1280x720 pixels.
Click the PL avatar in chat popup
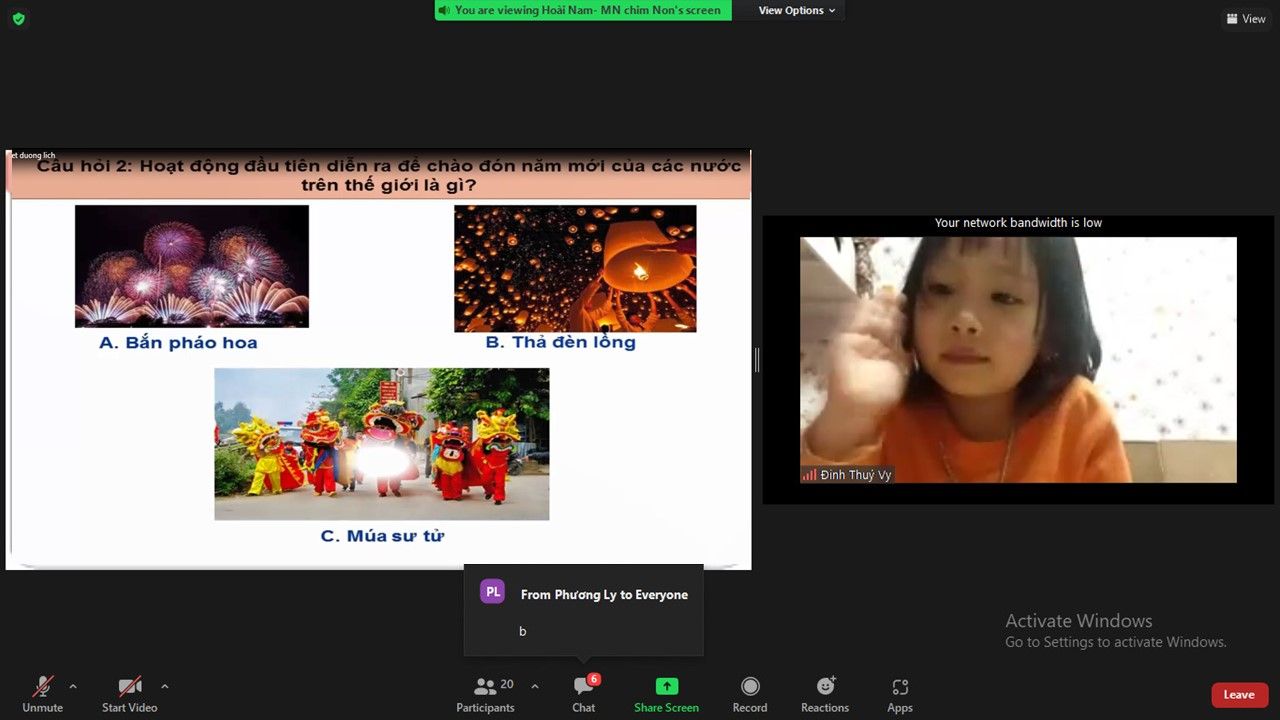[493, 592]
